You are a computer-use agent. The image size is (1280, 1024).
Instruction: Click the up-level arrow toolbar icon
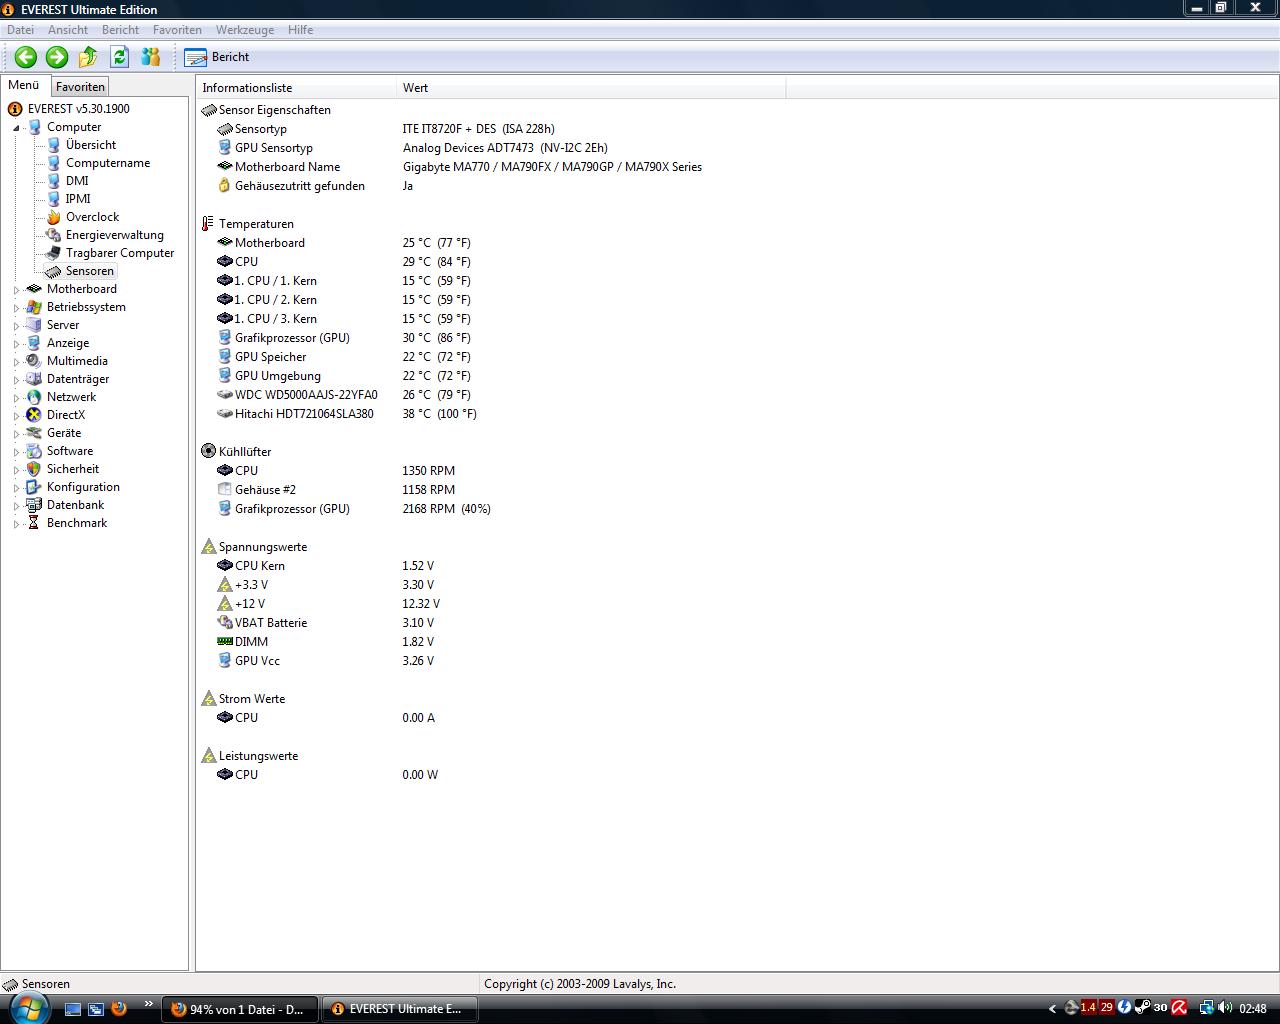(88, 57)
